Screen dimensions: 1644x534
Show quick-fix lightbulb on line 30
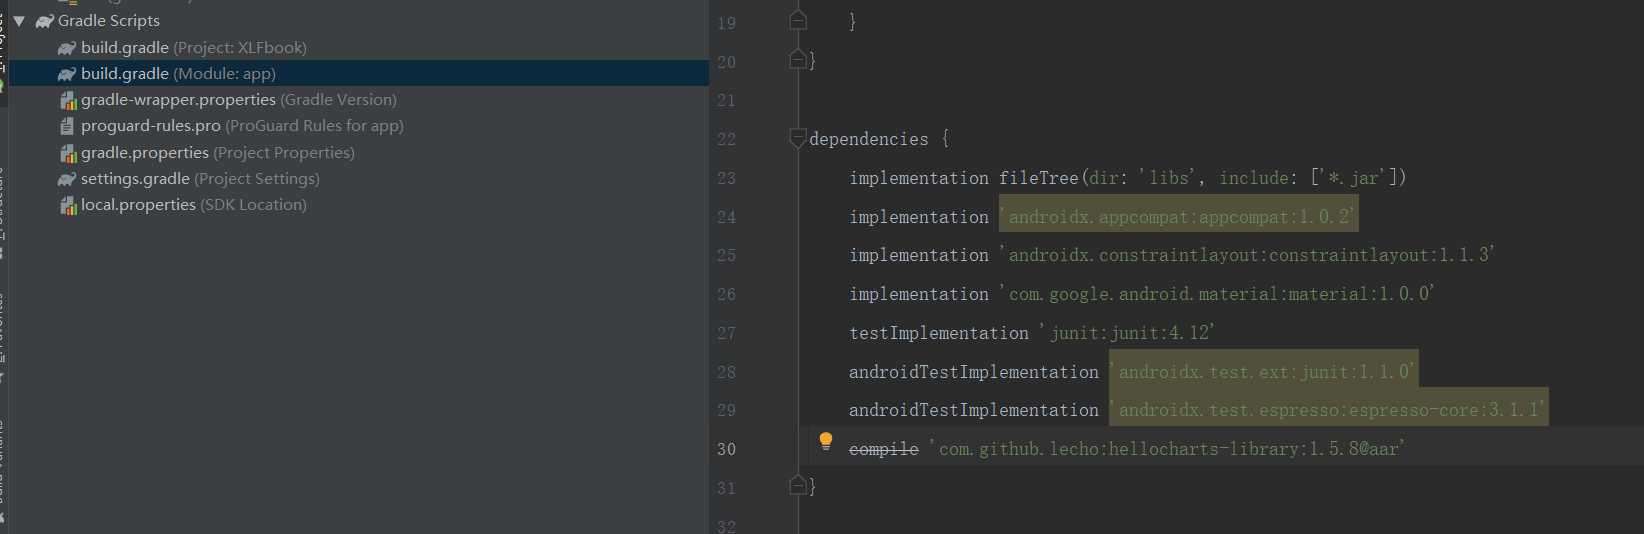click(x=826, y=441)
